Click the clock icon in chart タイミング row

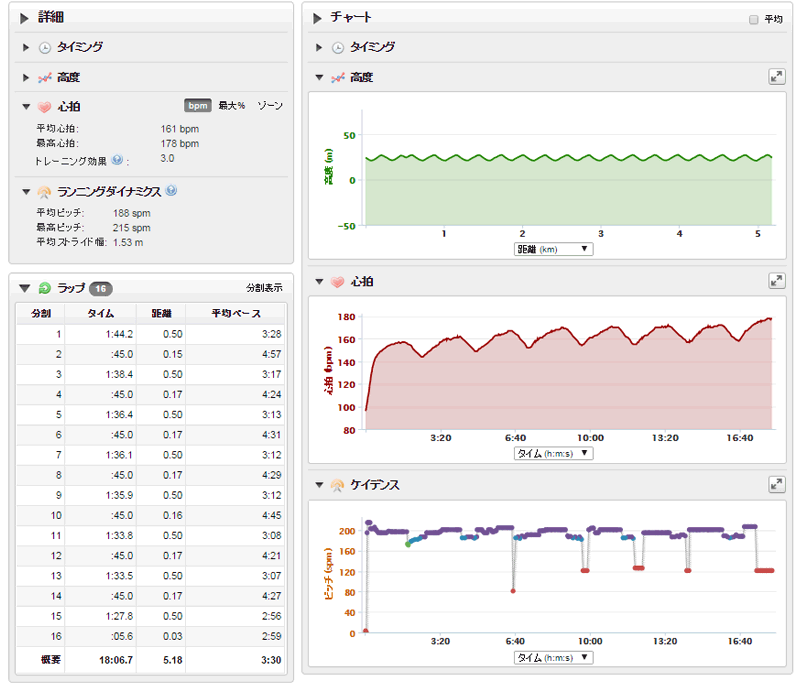coord(338,47)
